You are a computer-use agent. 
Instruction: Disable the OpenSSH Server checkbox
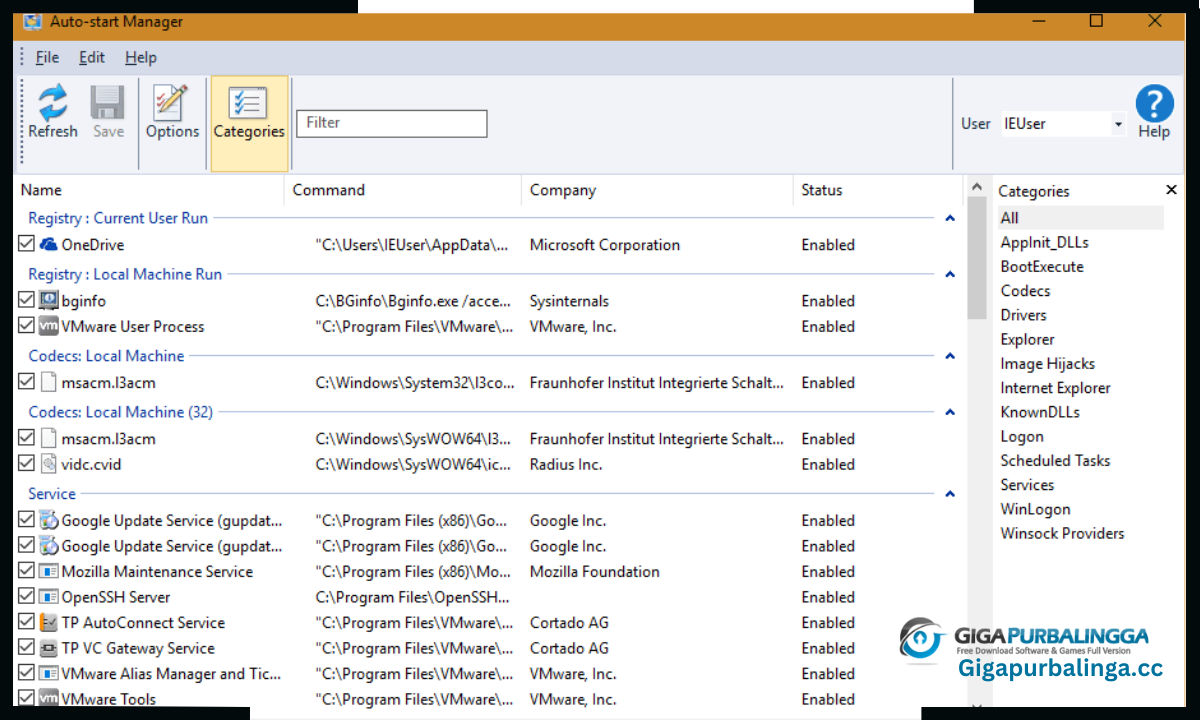click(27, 597)
